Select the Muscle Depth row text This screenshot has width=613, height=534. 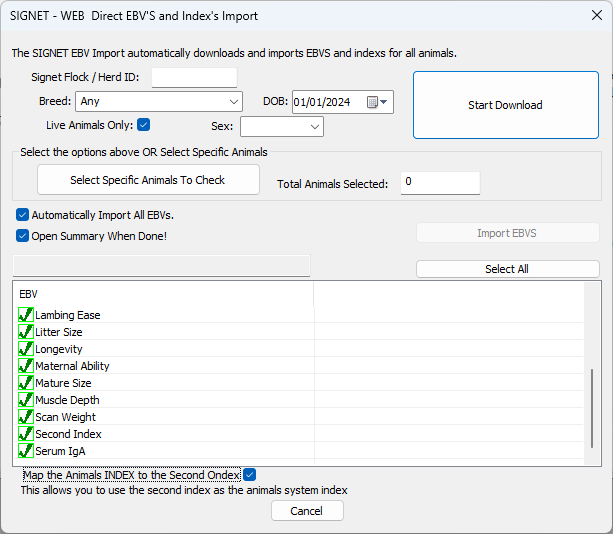pos(67,400)
